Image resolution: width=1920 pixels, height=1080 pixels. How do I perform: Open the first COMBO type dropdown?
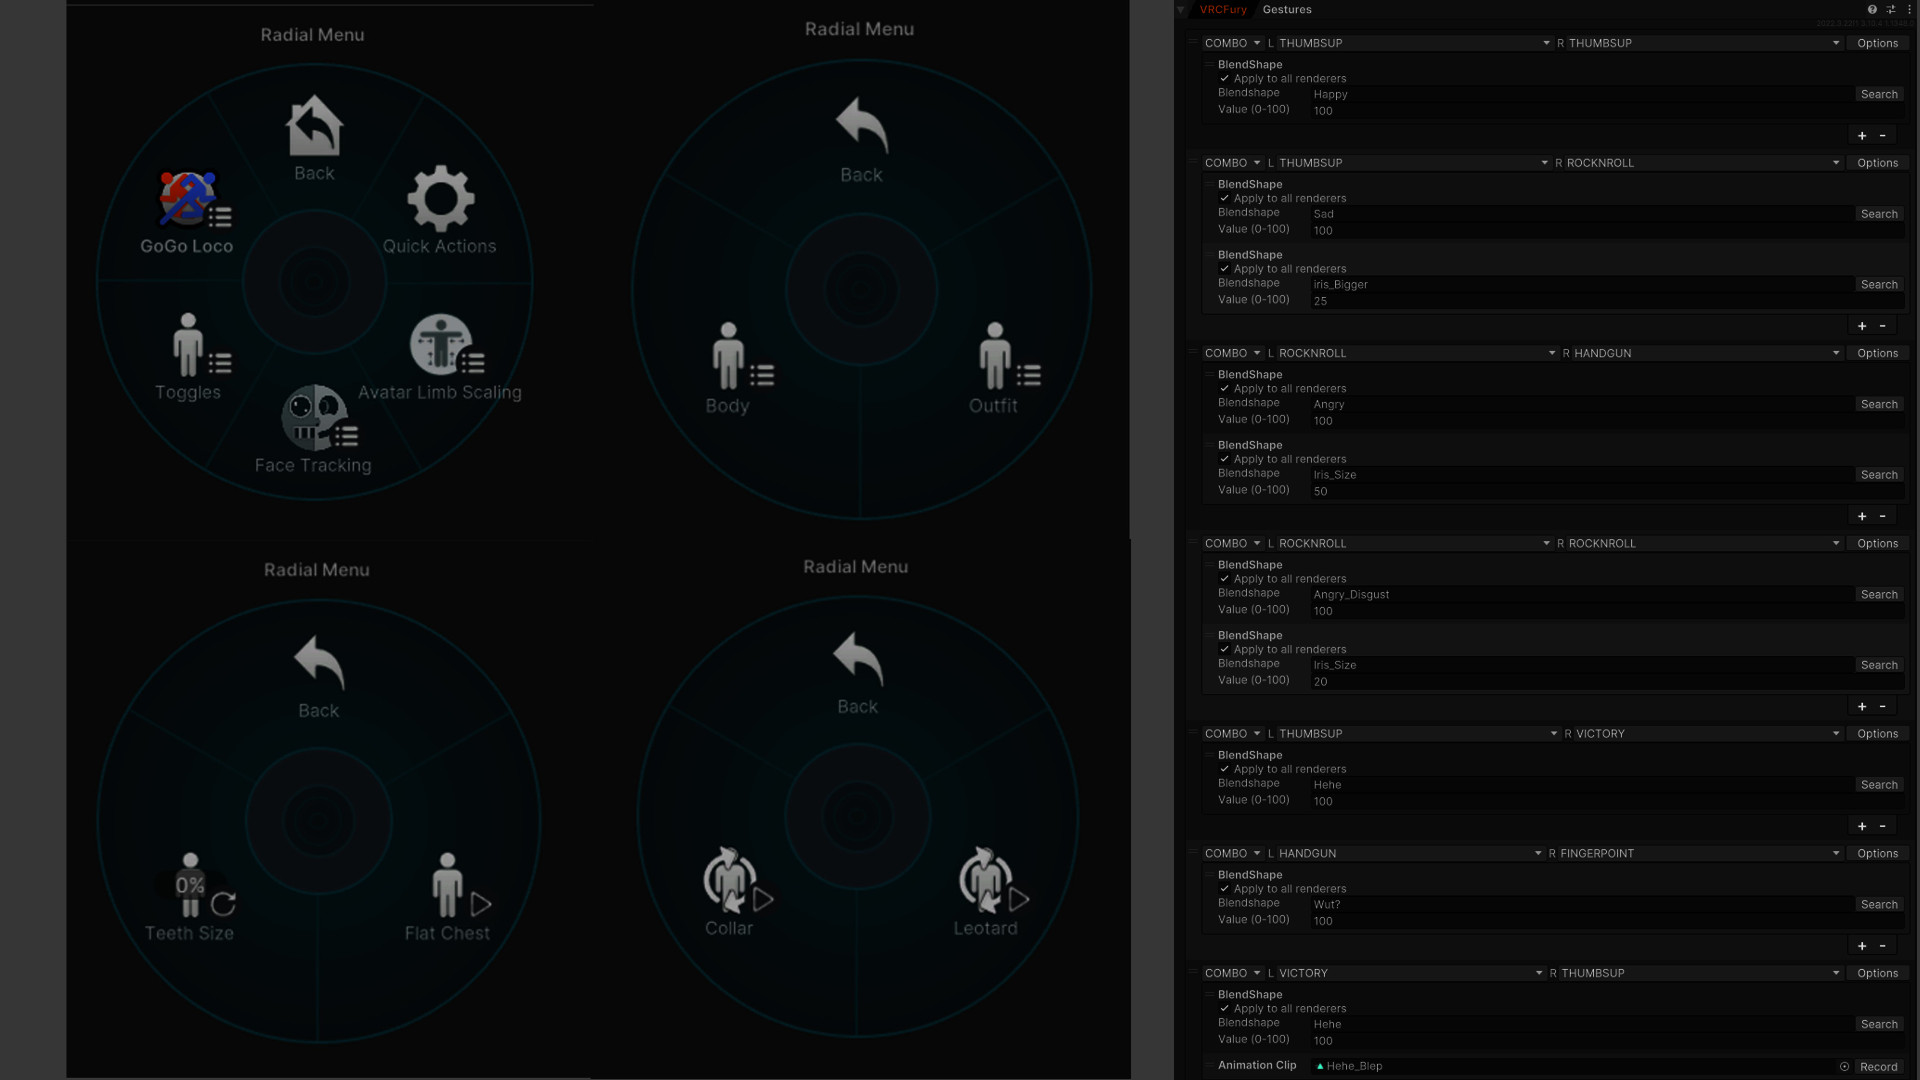tap(1232, 43)
